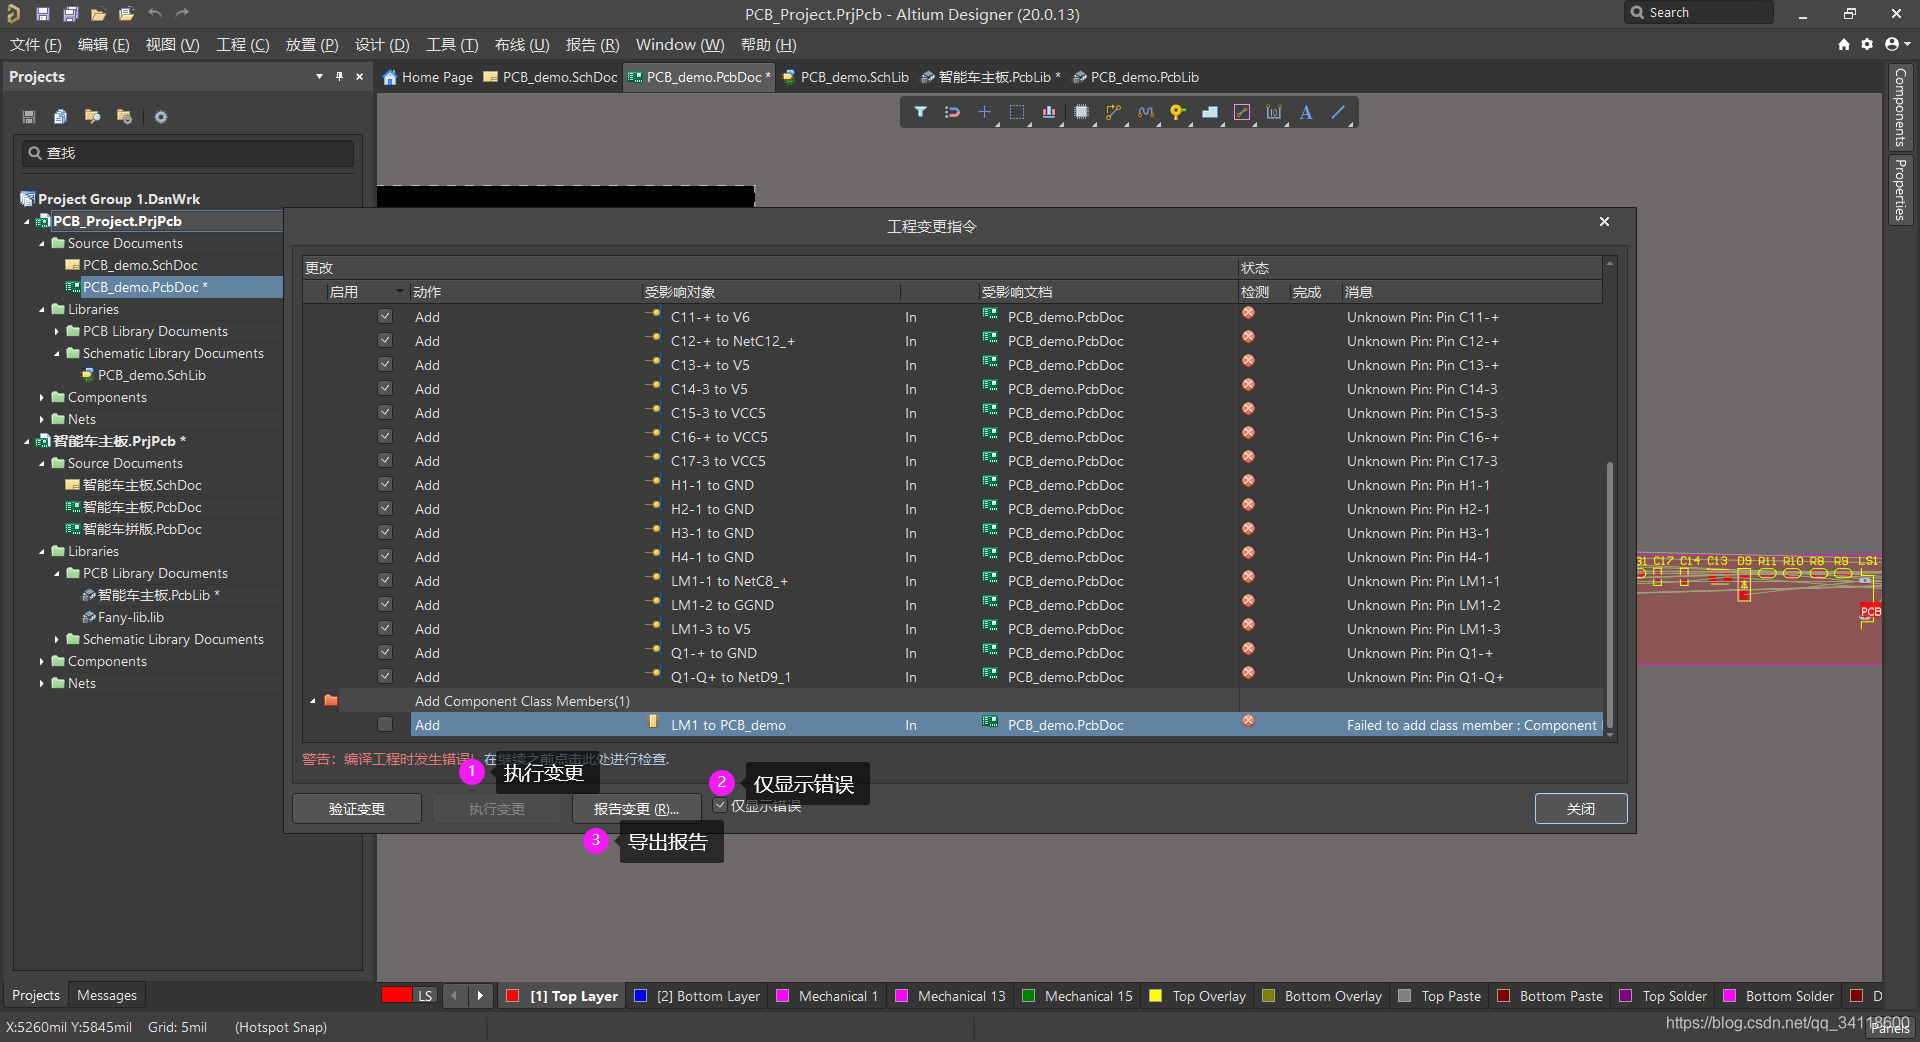
Task: Switch to the PCB_demo.SchLib tab
Action: coord(845,77)
